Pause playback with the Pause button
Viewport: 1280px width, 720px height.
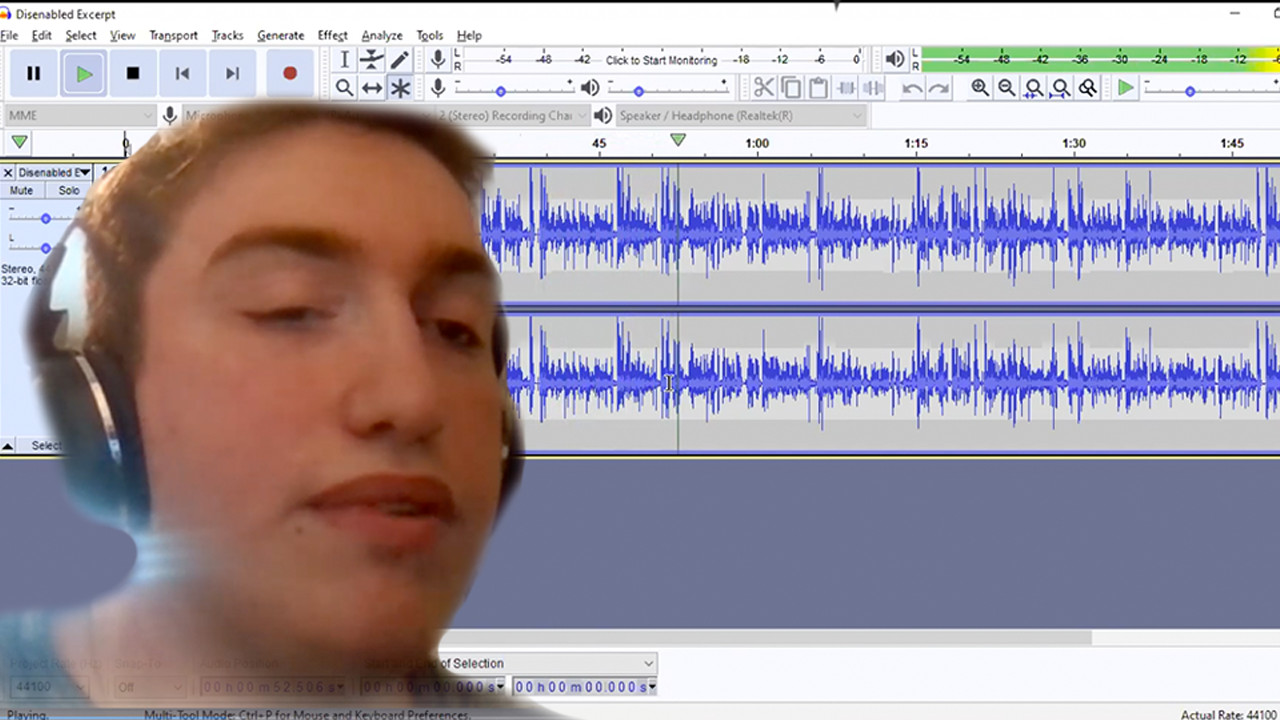point(34,73)
